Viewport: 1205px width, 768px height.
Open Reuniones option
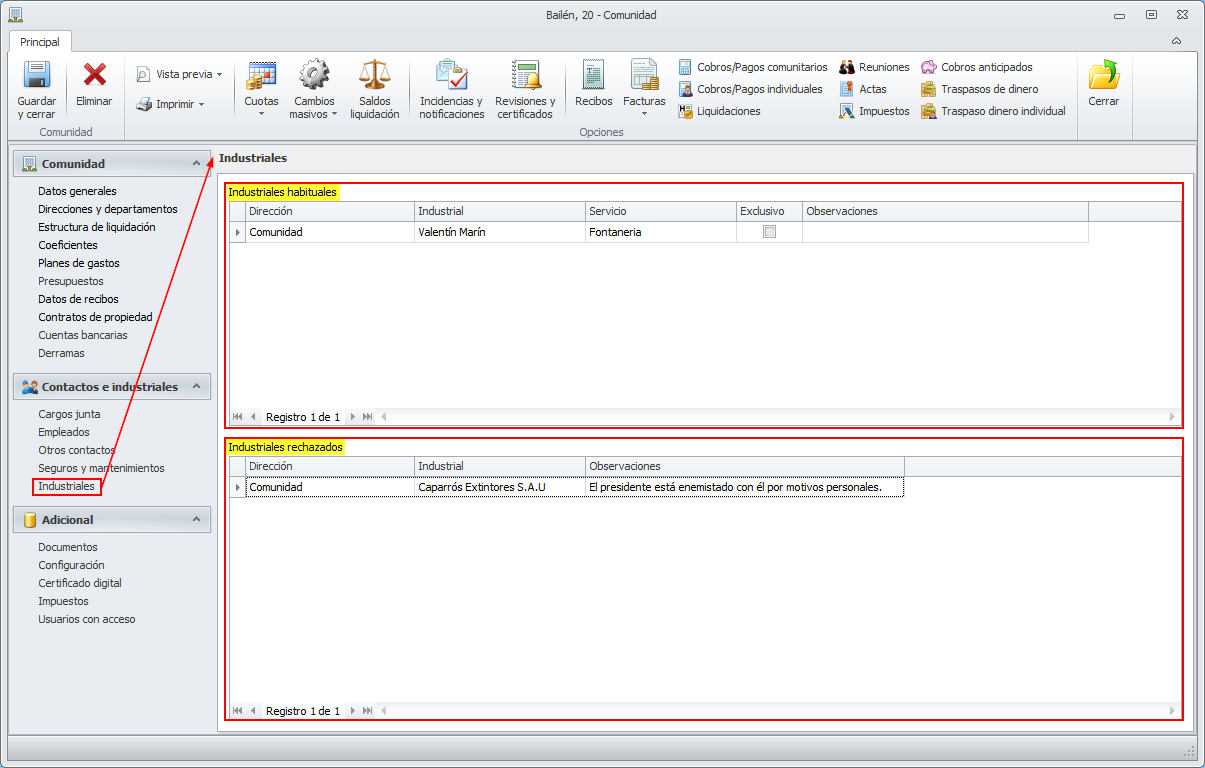click(875, 67)
